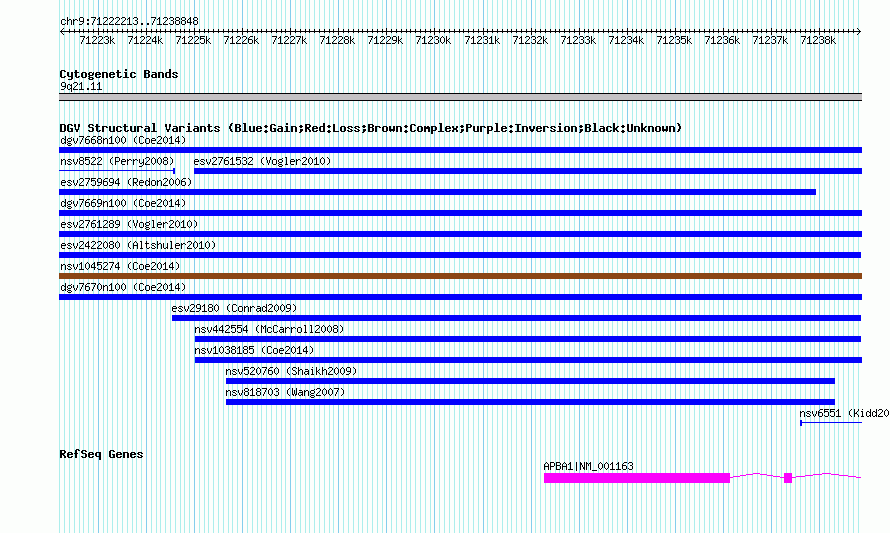The height and width of the screenshot is (533, 890).
Task: Click the Cytogenetic Bands track title
Action: 119,74
